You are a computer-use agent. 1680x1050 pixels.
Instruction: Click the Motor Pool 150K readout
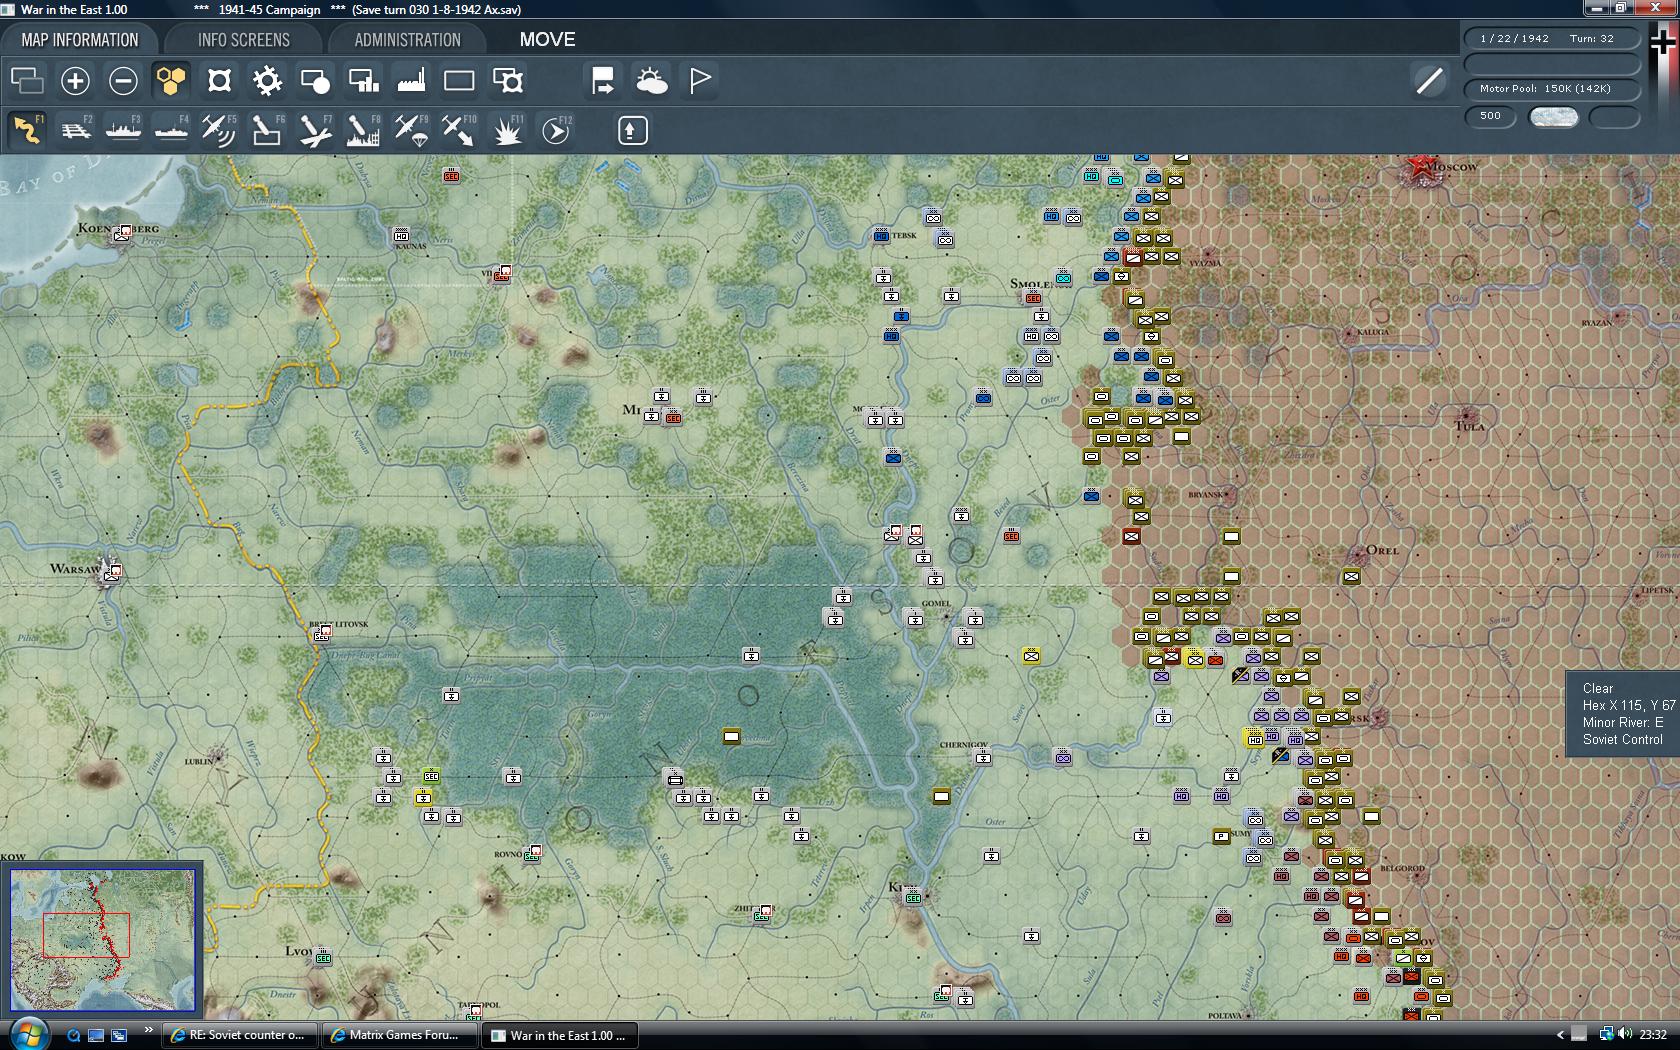(x=1552, y=88)
